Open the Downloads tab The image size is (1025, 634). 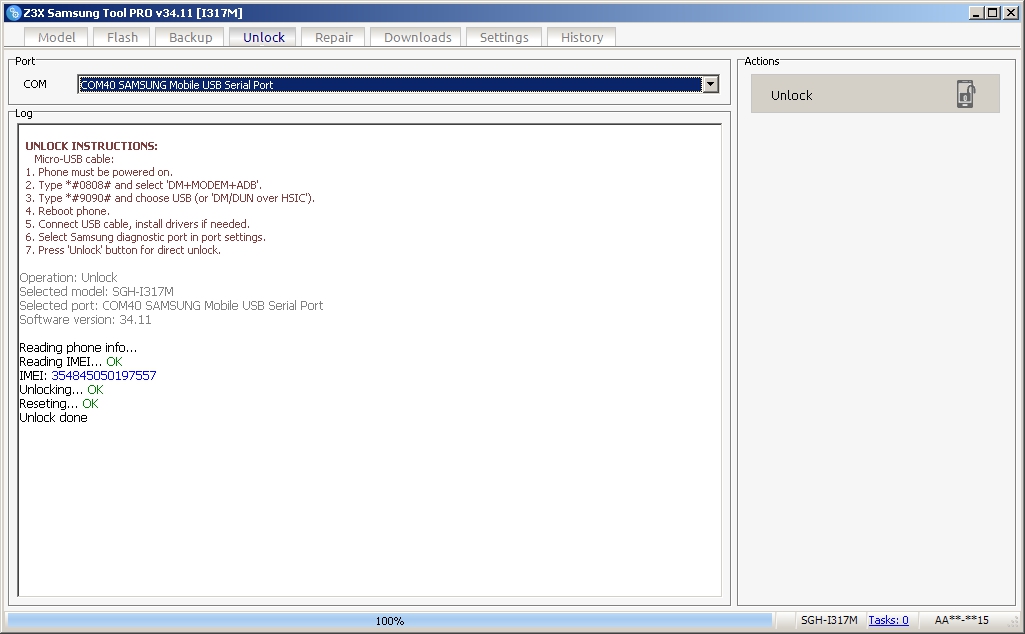[x=417, y=37]
